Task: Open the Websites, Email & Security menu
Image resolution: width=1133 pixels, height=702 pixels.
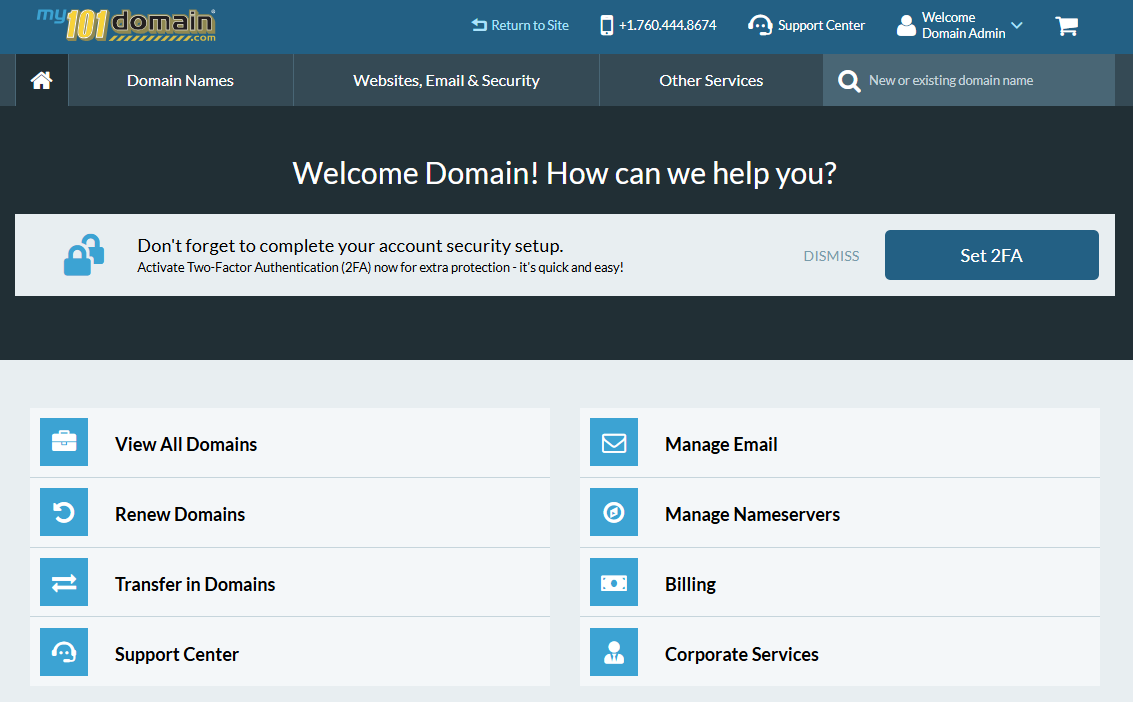Action: pyautogui.click(x=446, y=81)
